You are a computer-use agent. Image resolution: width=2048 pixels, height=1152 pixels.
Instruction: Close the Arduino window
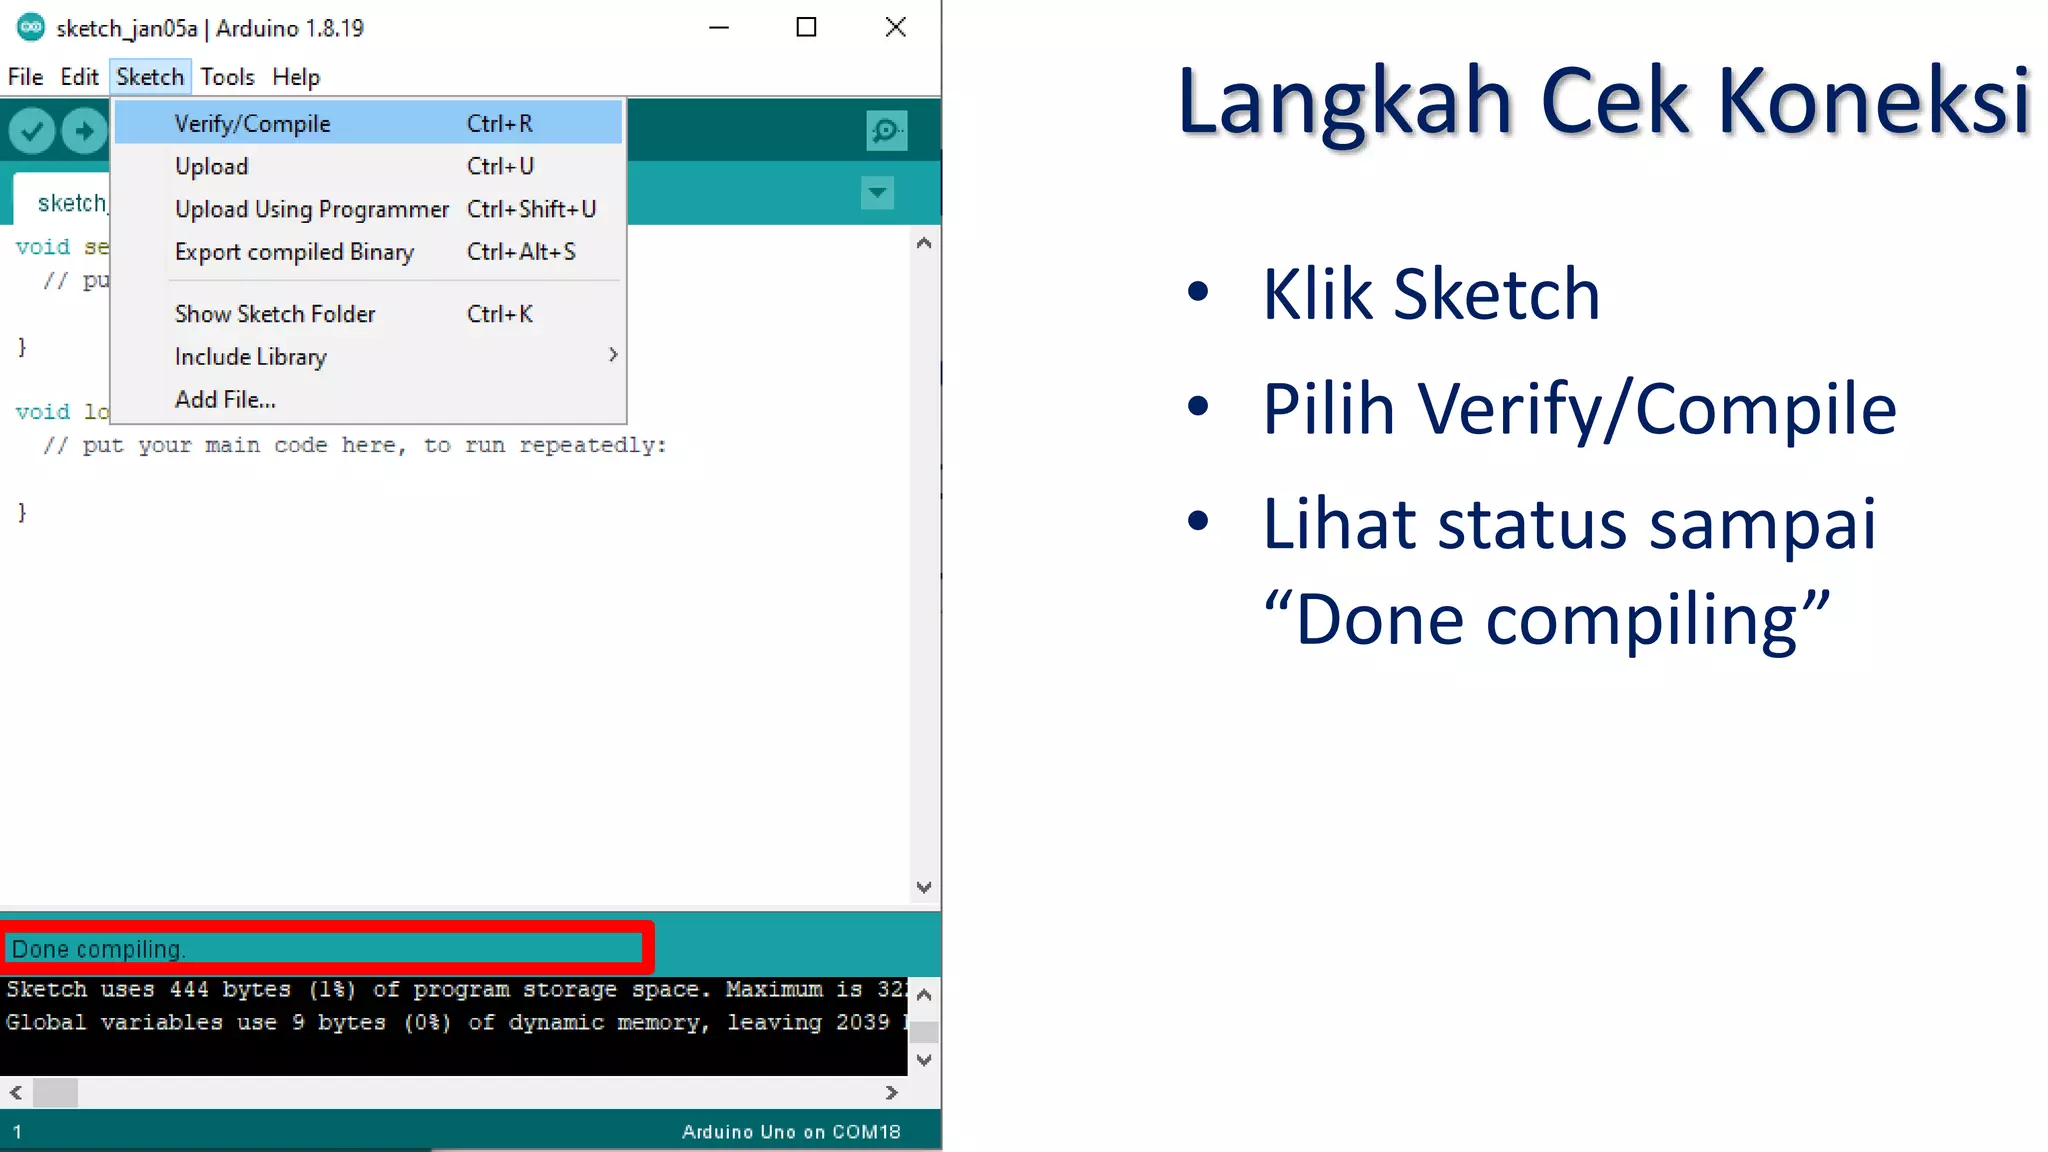tap(896, 28)
